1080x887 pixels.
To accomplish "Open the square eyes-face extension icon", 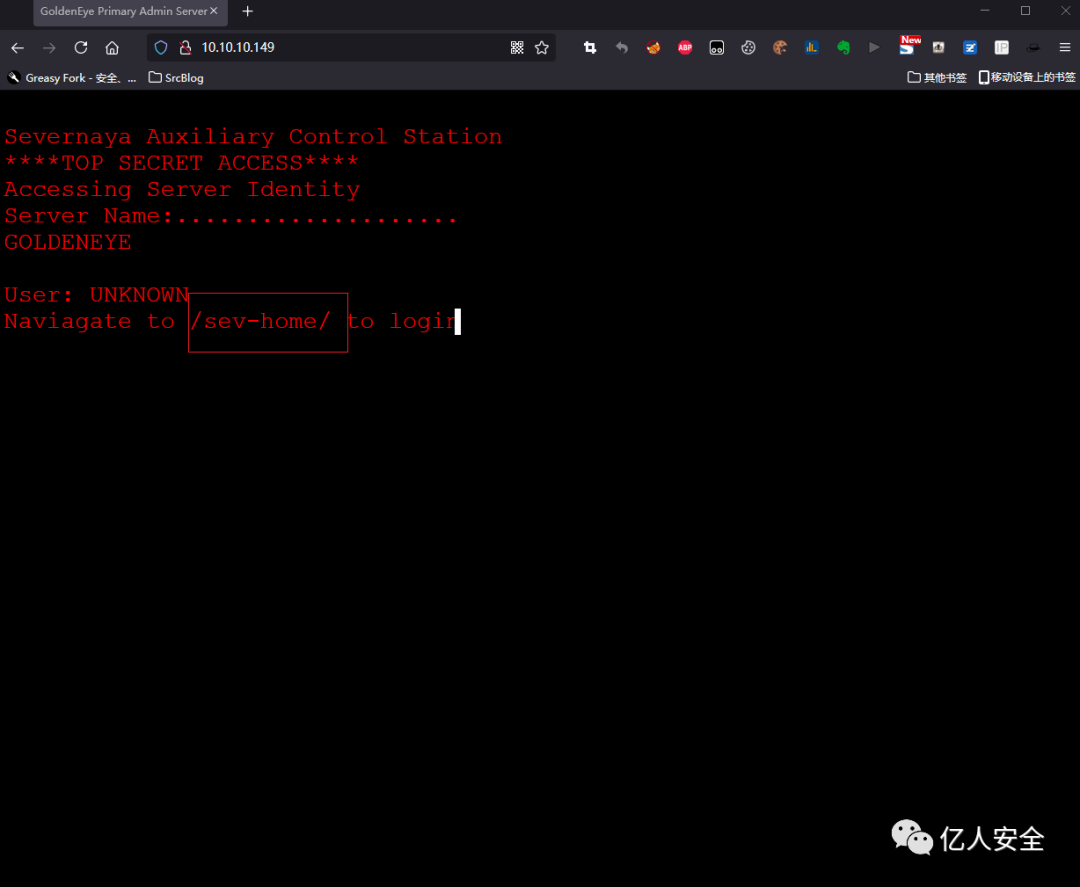I will click(x=716, y=48).
